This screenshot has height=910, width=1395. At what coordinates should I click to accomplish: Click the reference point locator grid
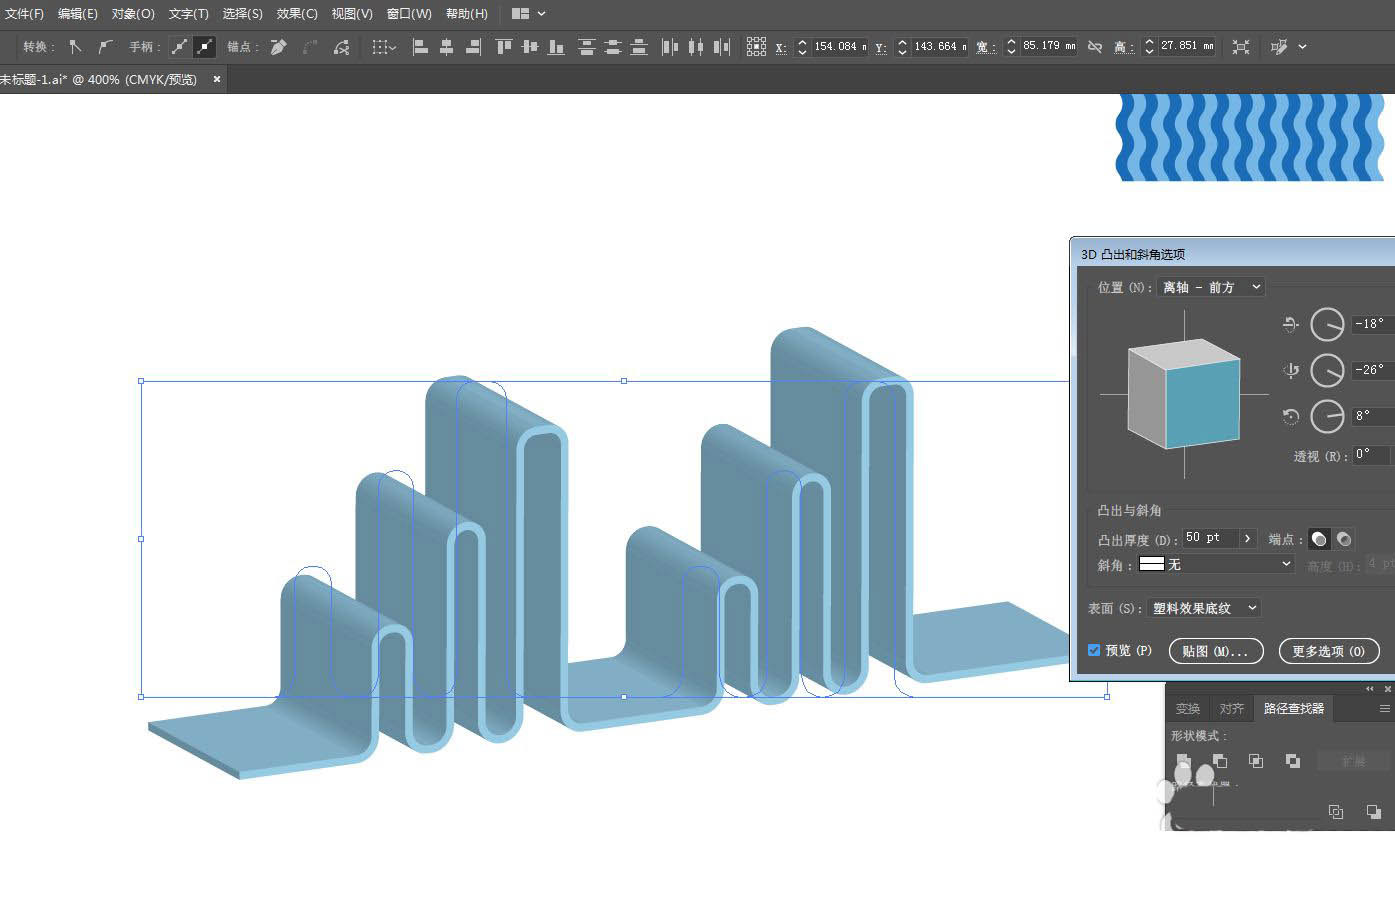[756, 47]
